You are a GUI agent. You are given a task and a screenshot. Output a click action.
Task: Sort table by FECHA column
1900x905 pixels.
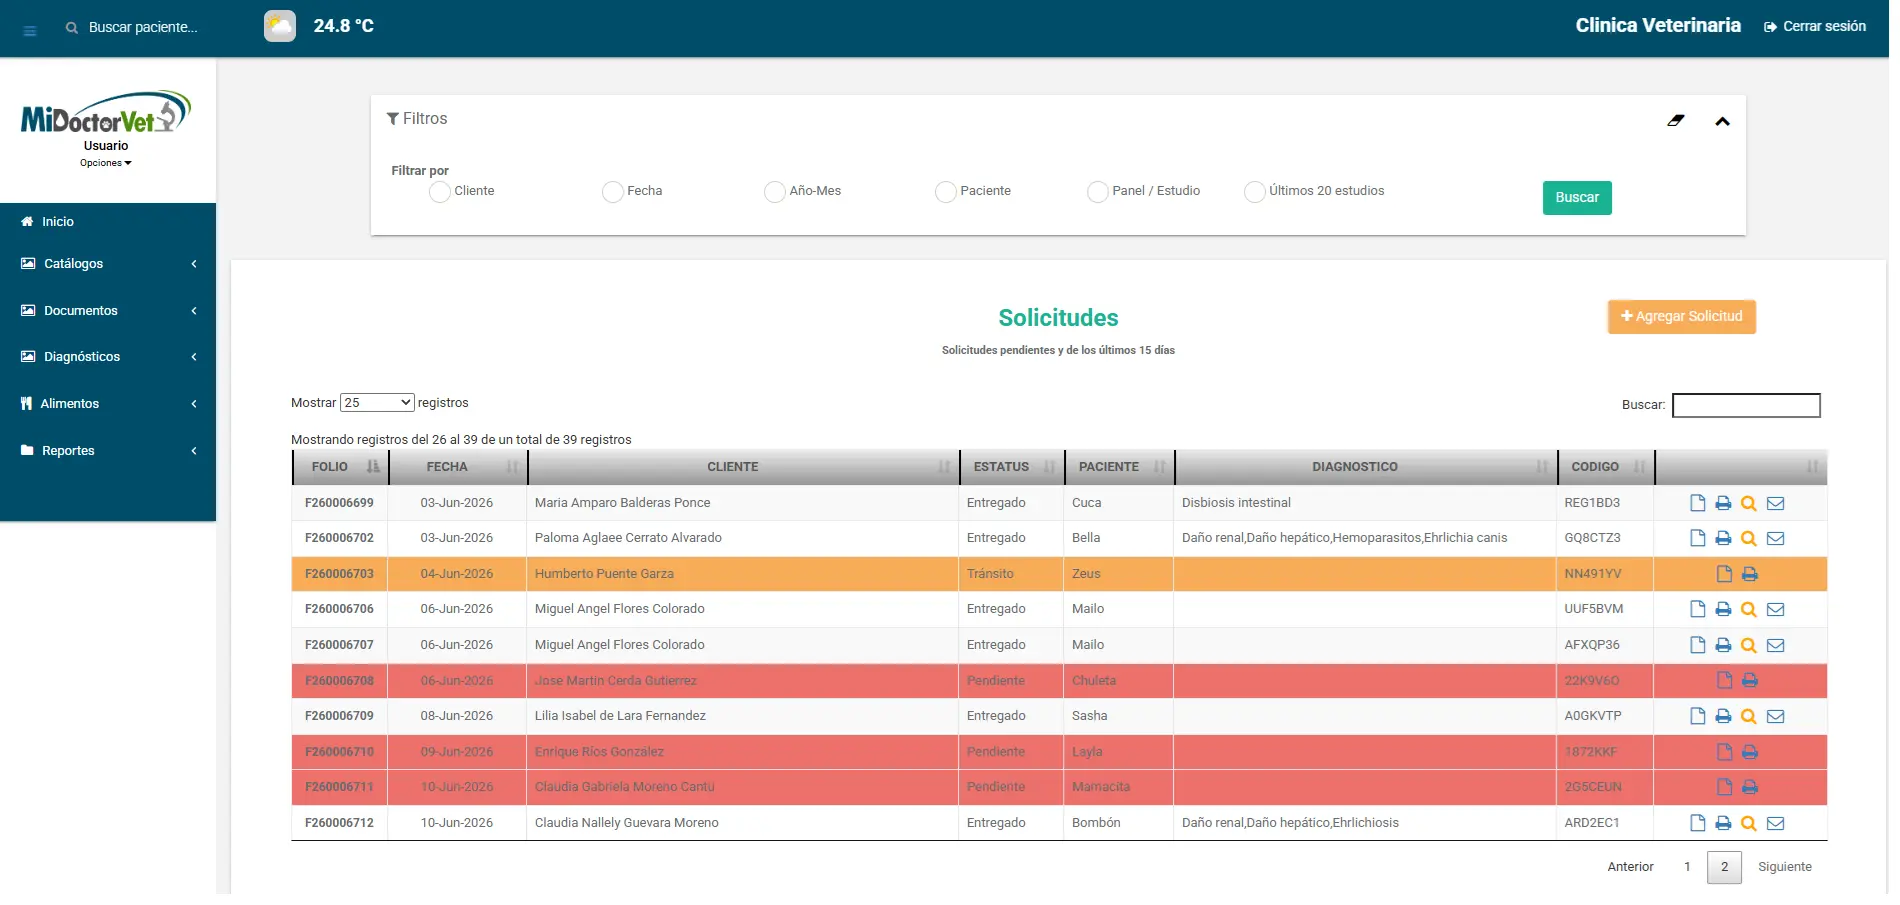pos(458,467)
